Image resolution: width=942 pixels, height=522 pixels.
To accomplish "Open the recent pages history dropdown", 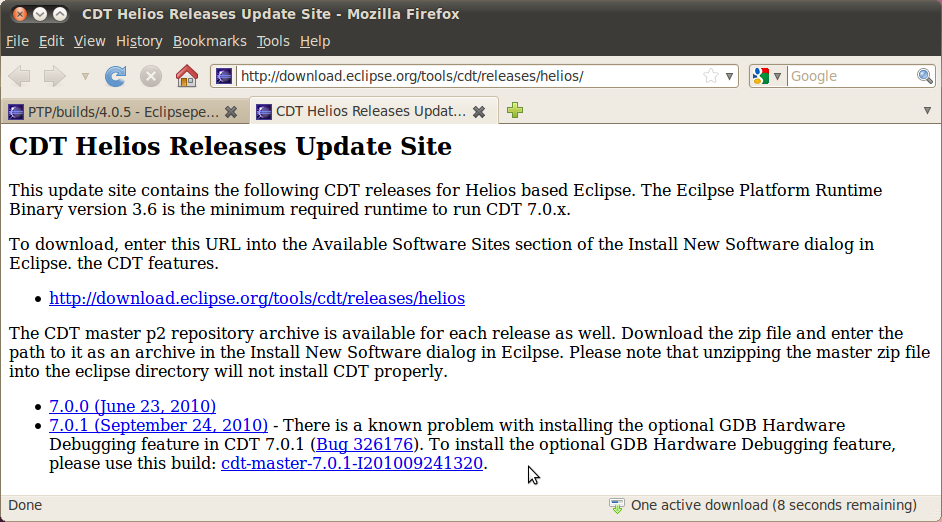I will pos(85,76).
